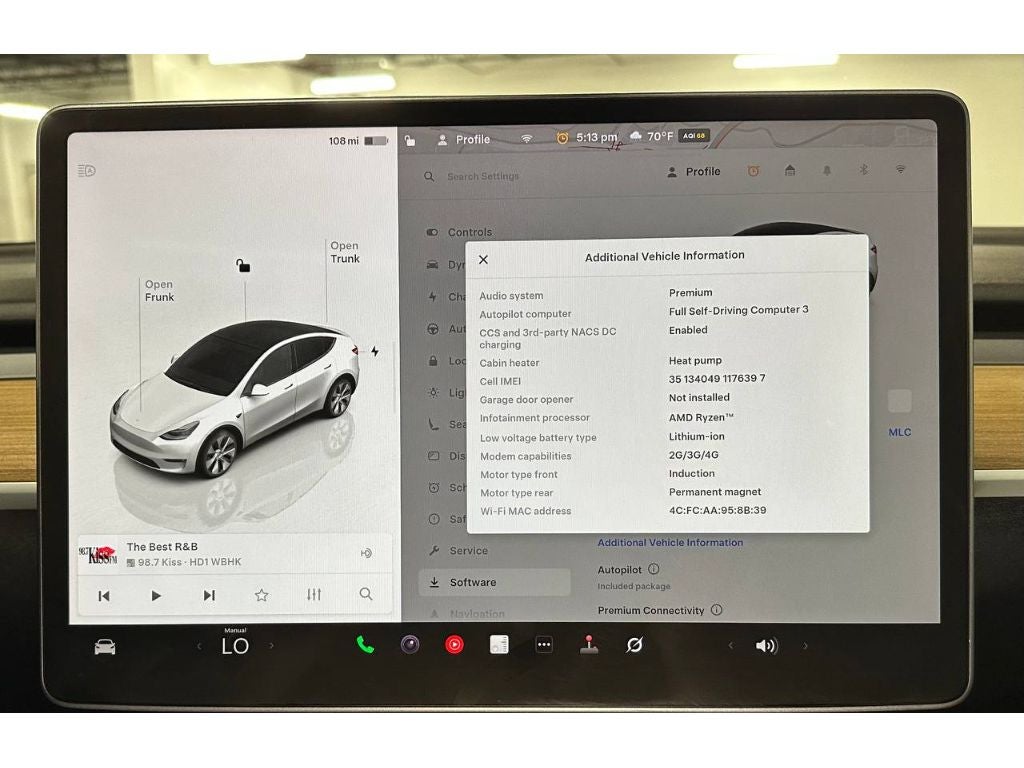The image size is (1024, 768).
Task: Increase temperature with right chevron by LO
Action: coord(272,646)
